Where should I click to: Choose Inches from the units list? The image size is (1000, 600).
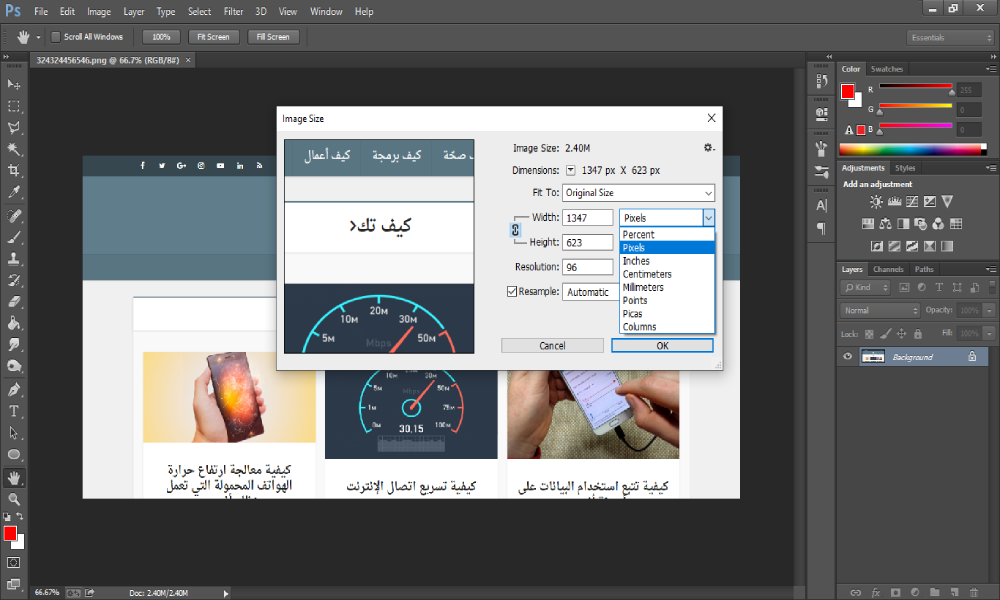click(667, 261)
